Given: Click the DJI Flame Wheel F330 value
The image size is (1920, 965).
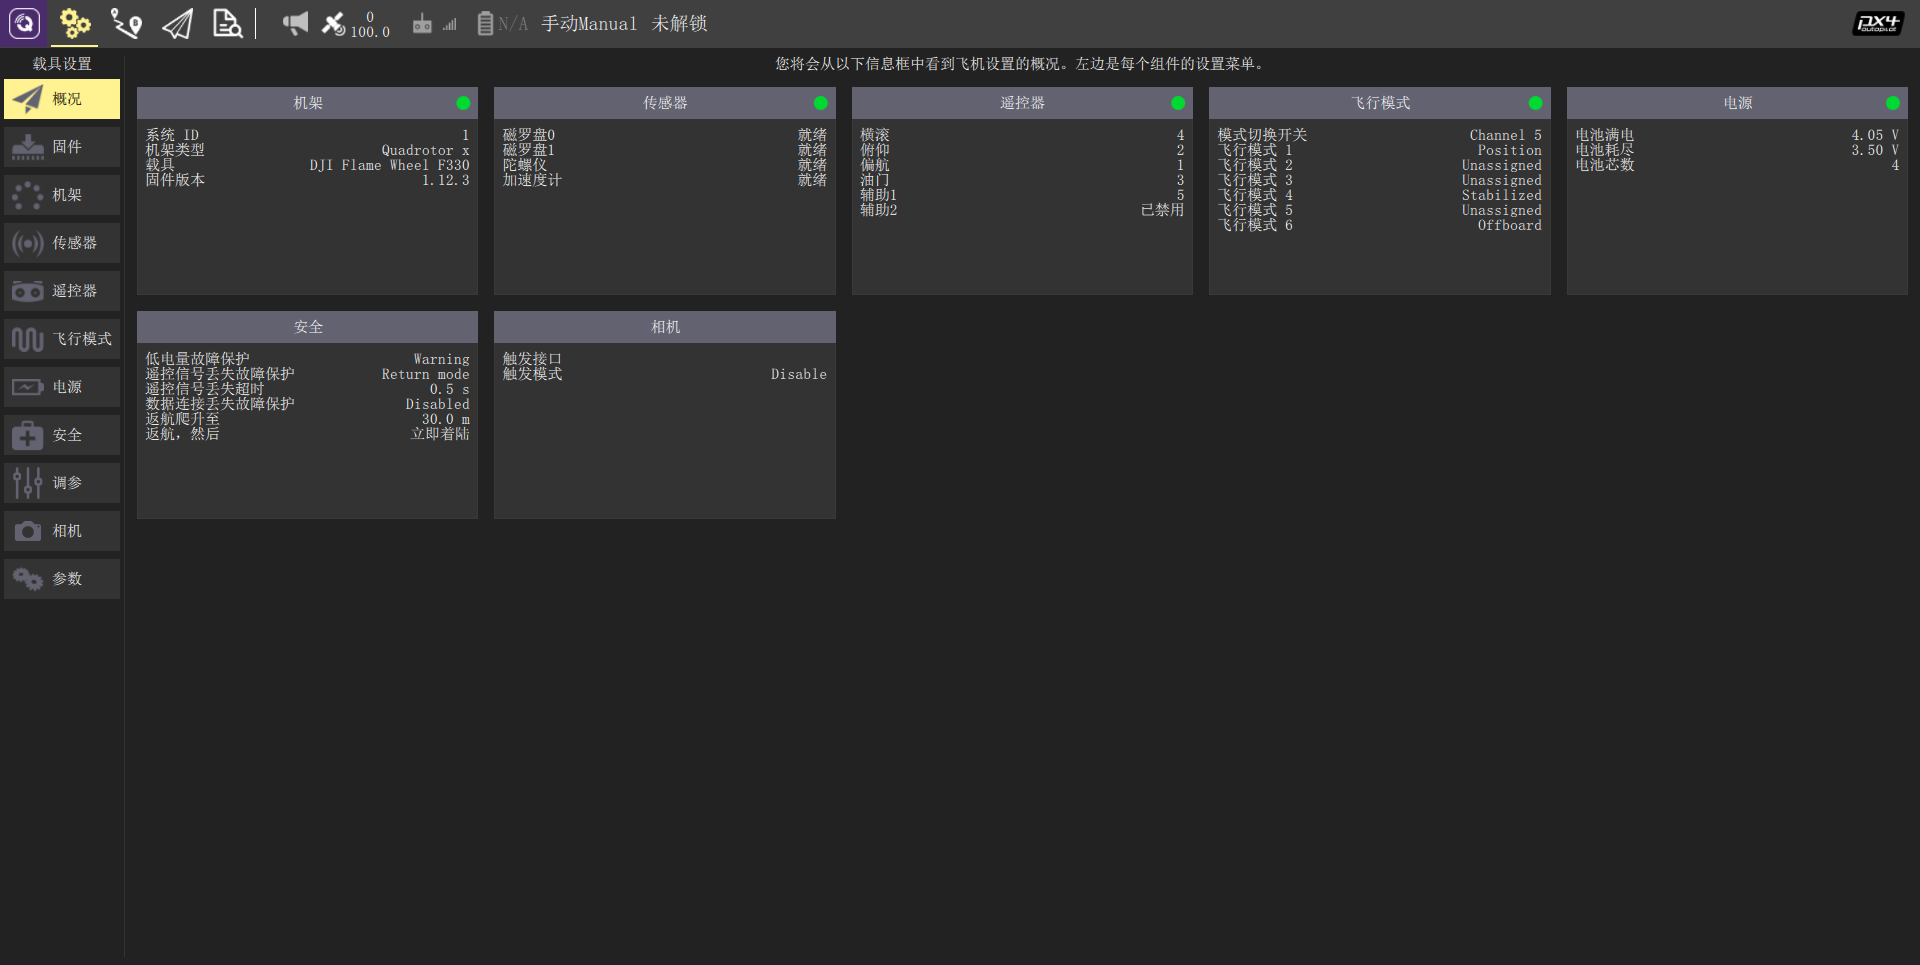Looking at the screenshot, I should pos(389,165).
